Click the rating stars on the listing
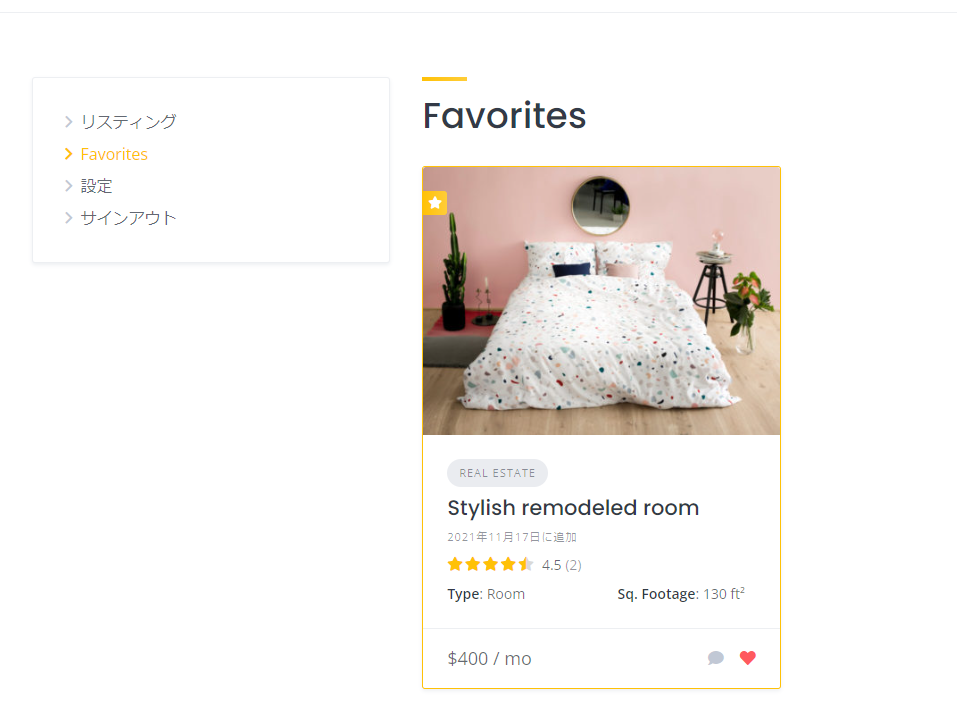The width and height of the screenshot is (957, 706). (490, 565)
